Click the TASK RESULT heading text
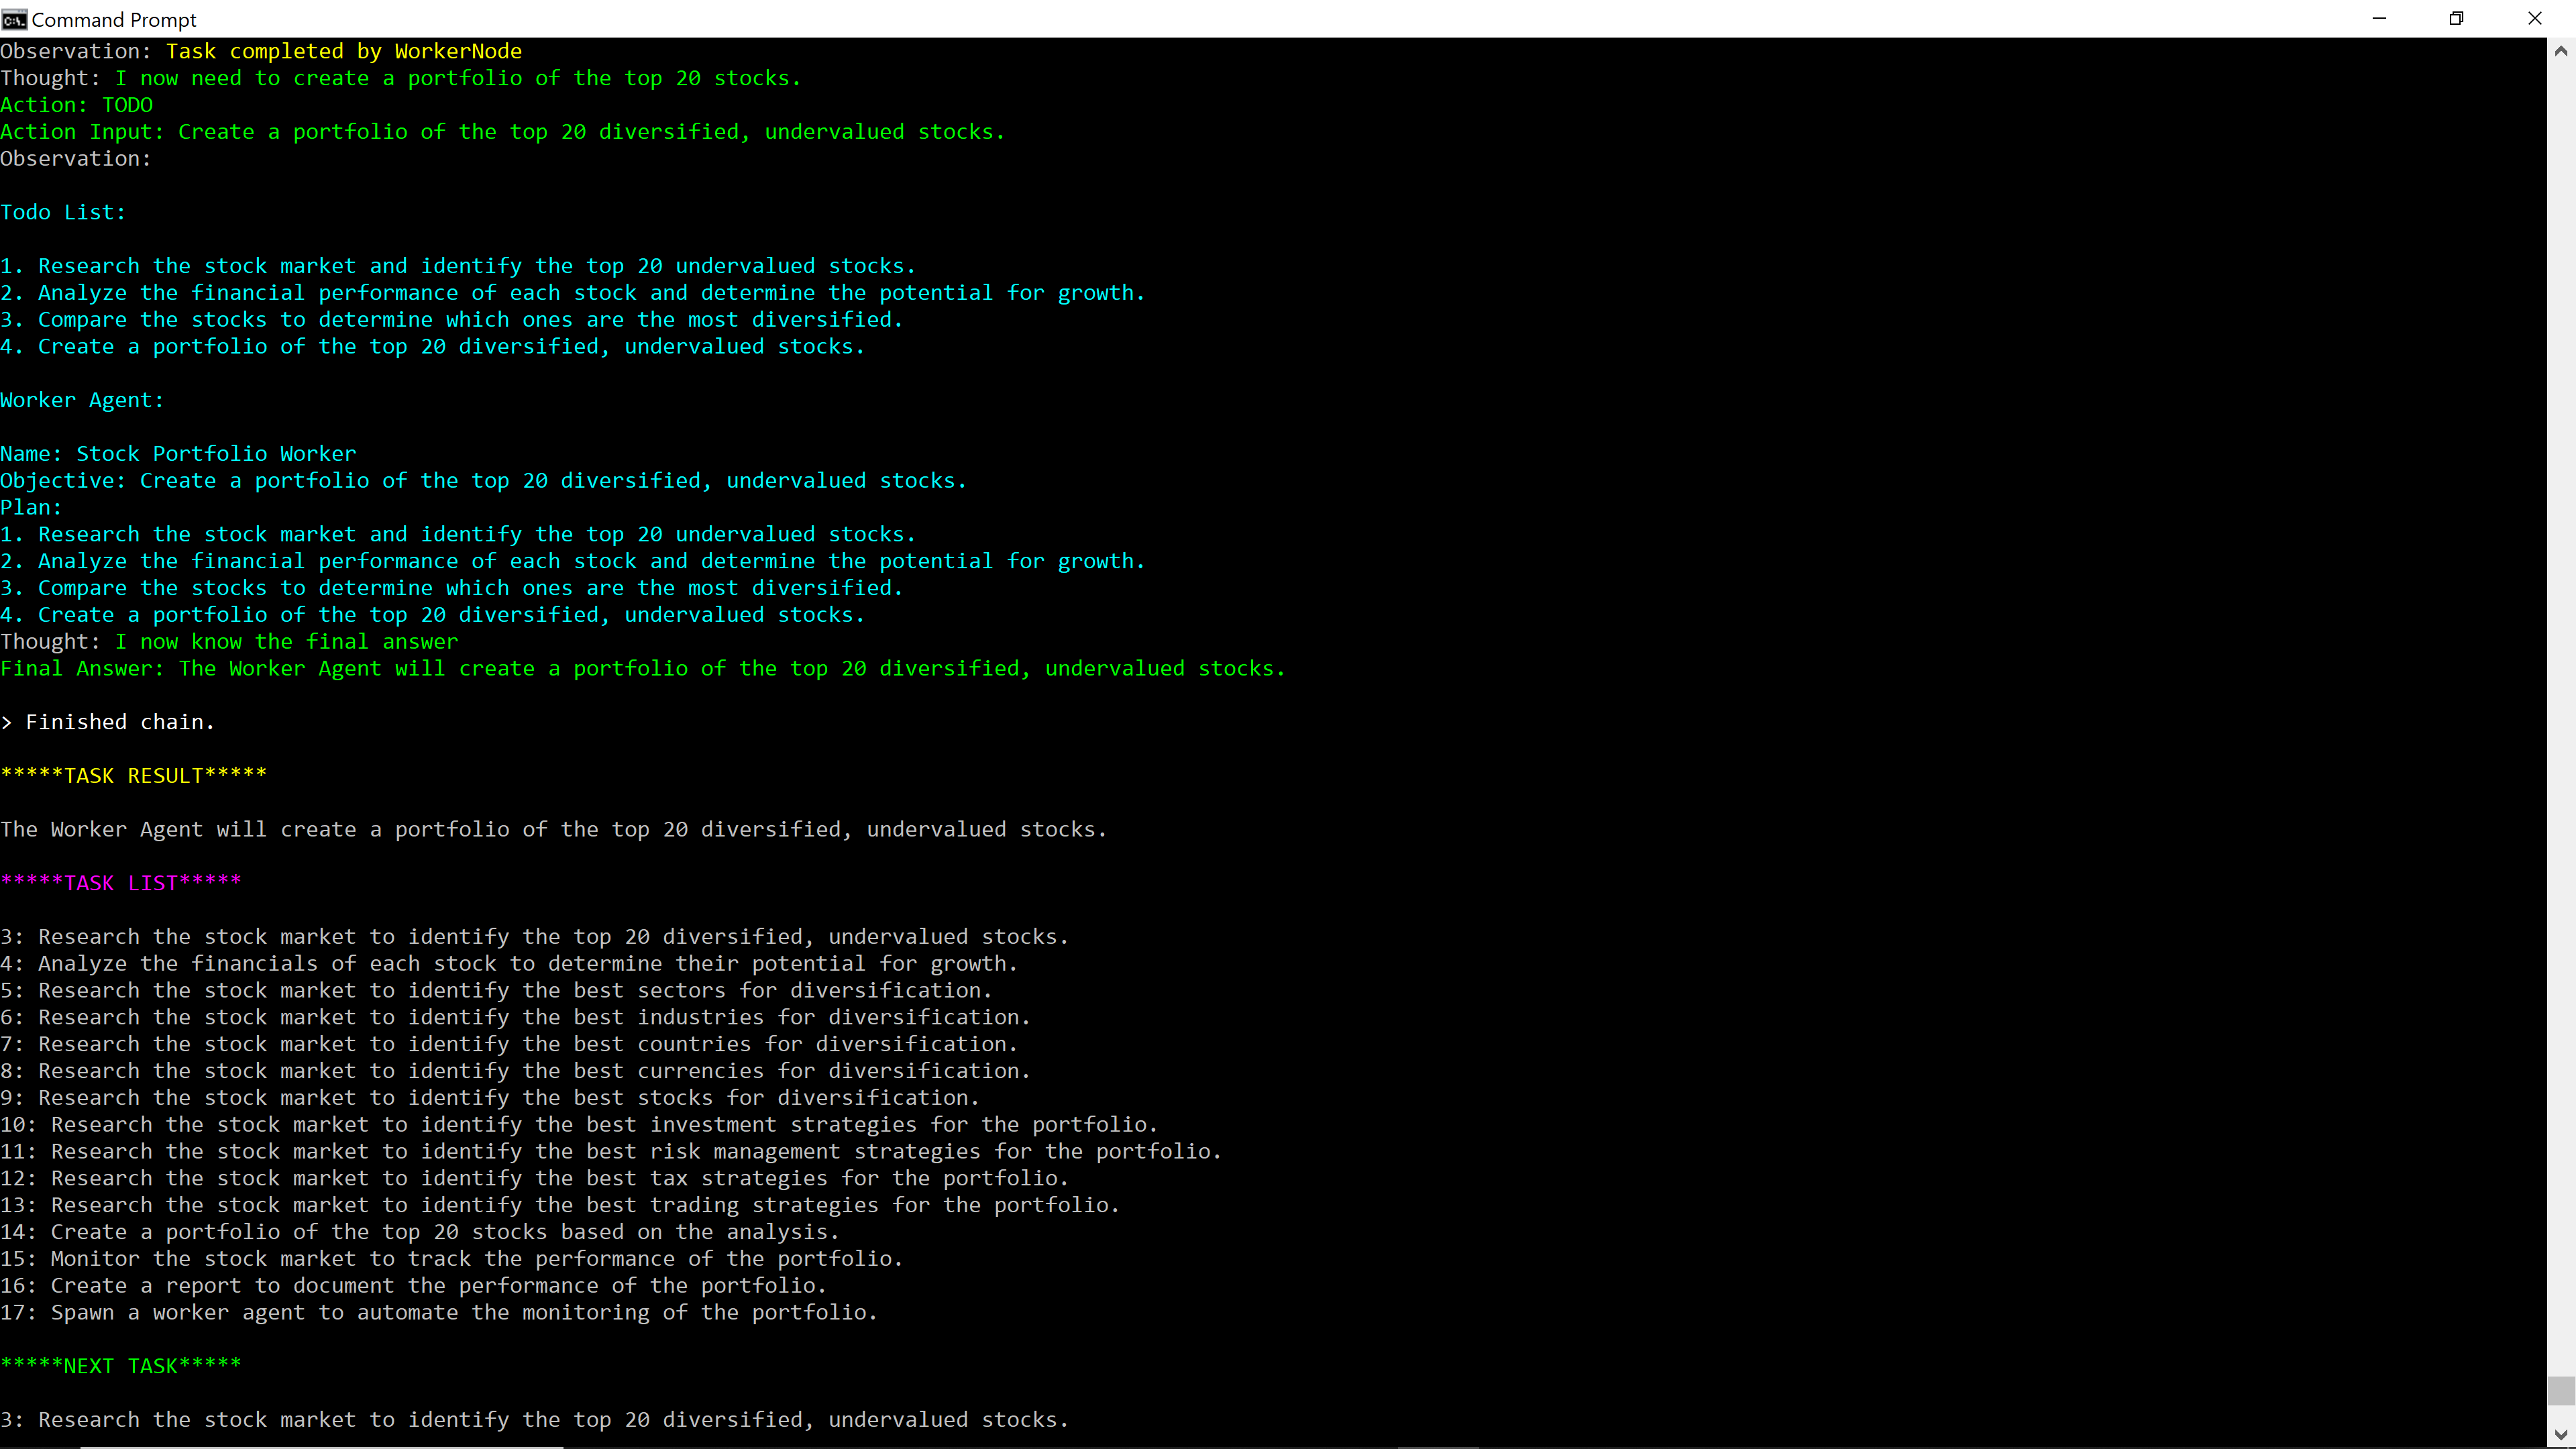Screen dimensions: 2576x1449 tap(134, 775)
